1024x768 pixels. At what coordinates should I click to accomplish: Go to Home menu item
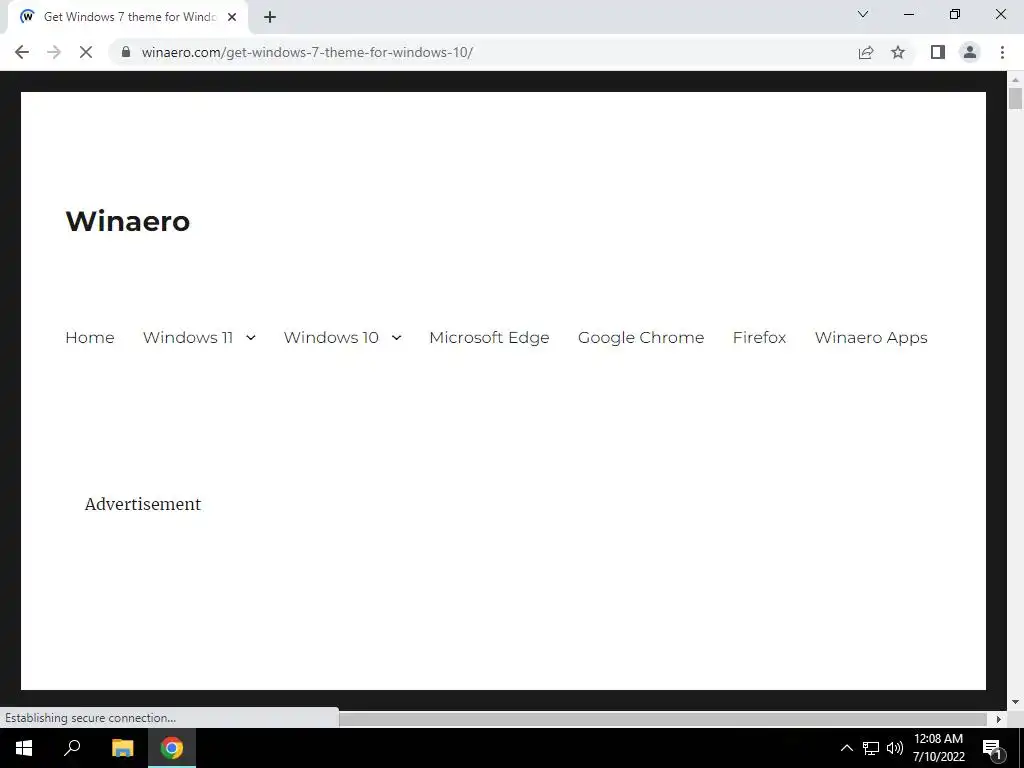pyautogui.click(x=89, y=338)
